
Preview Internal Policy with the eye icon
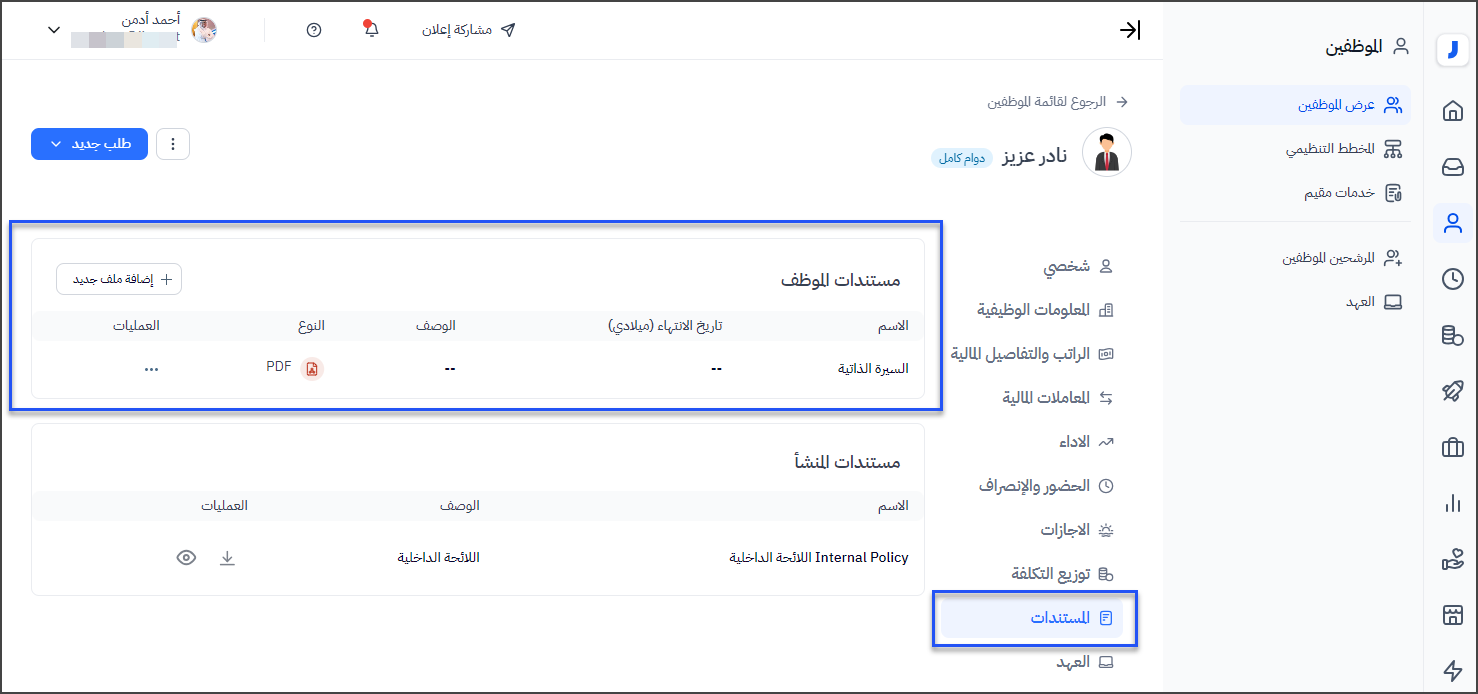tap(186, 558)
